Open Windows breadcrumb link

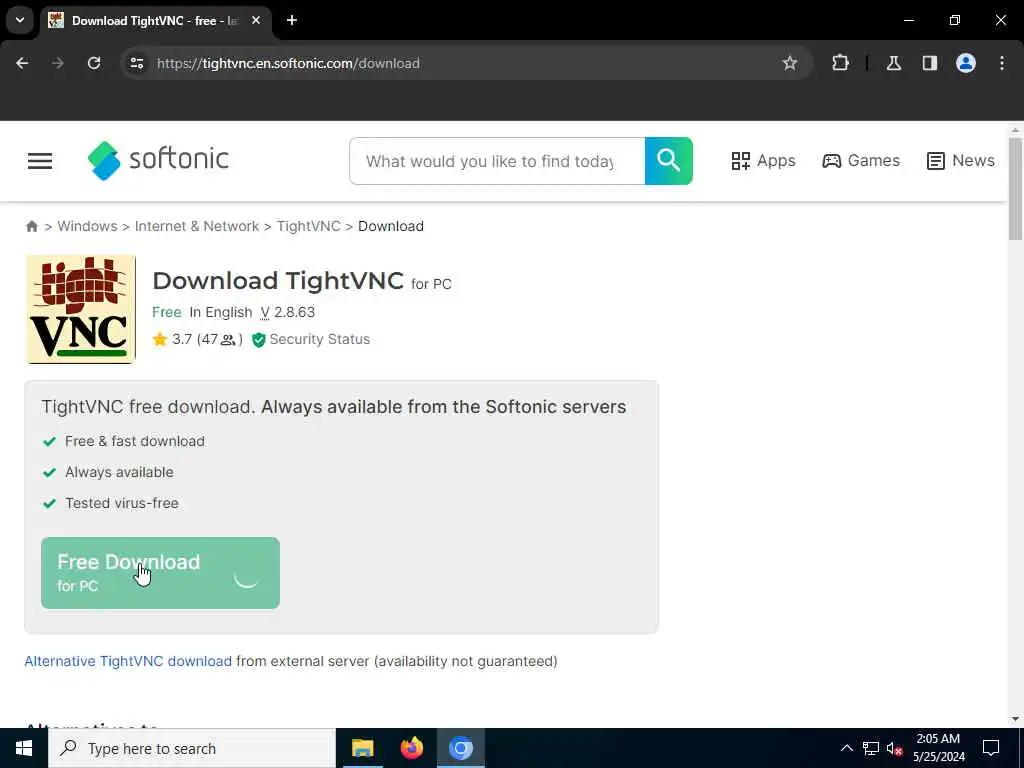[88, 226]
